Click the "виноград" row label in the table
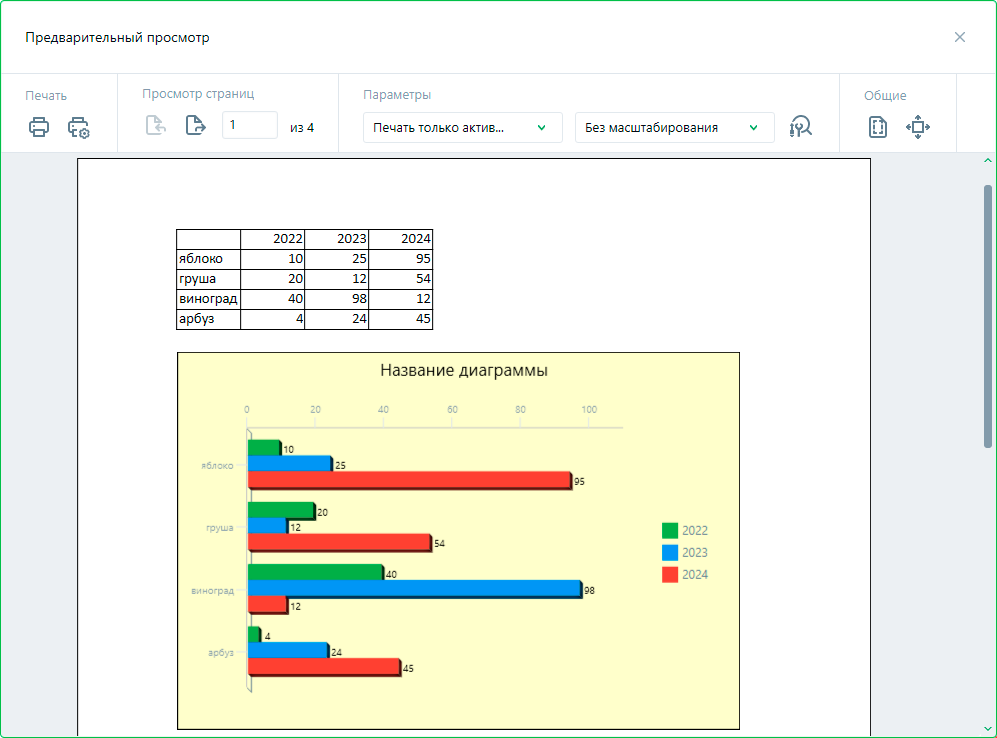 click(x=208, y=299)
